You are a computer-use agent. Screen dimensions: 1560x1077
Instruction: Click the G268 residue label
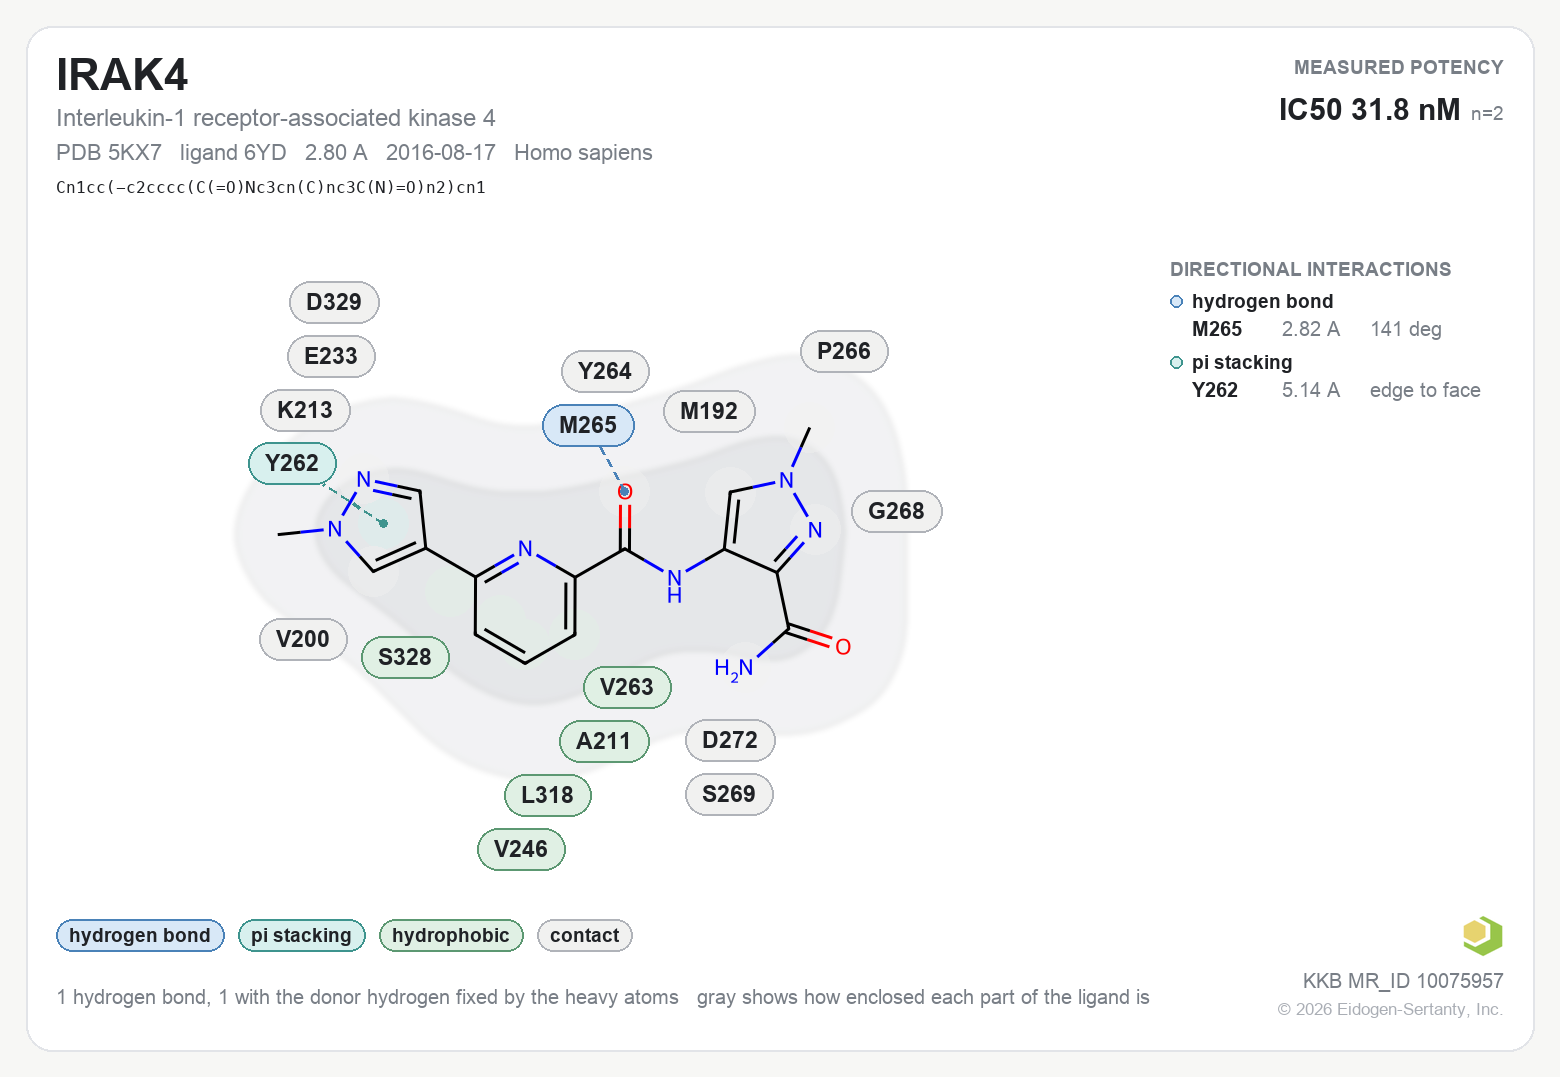(896, 511)
